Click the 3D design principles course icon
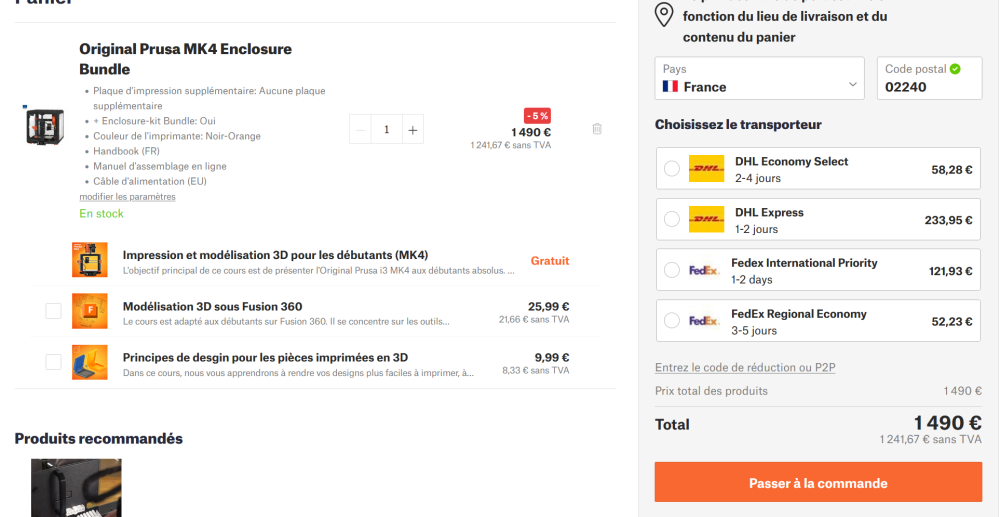 pyautogui.click(x=90, y=362)
